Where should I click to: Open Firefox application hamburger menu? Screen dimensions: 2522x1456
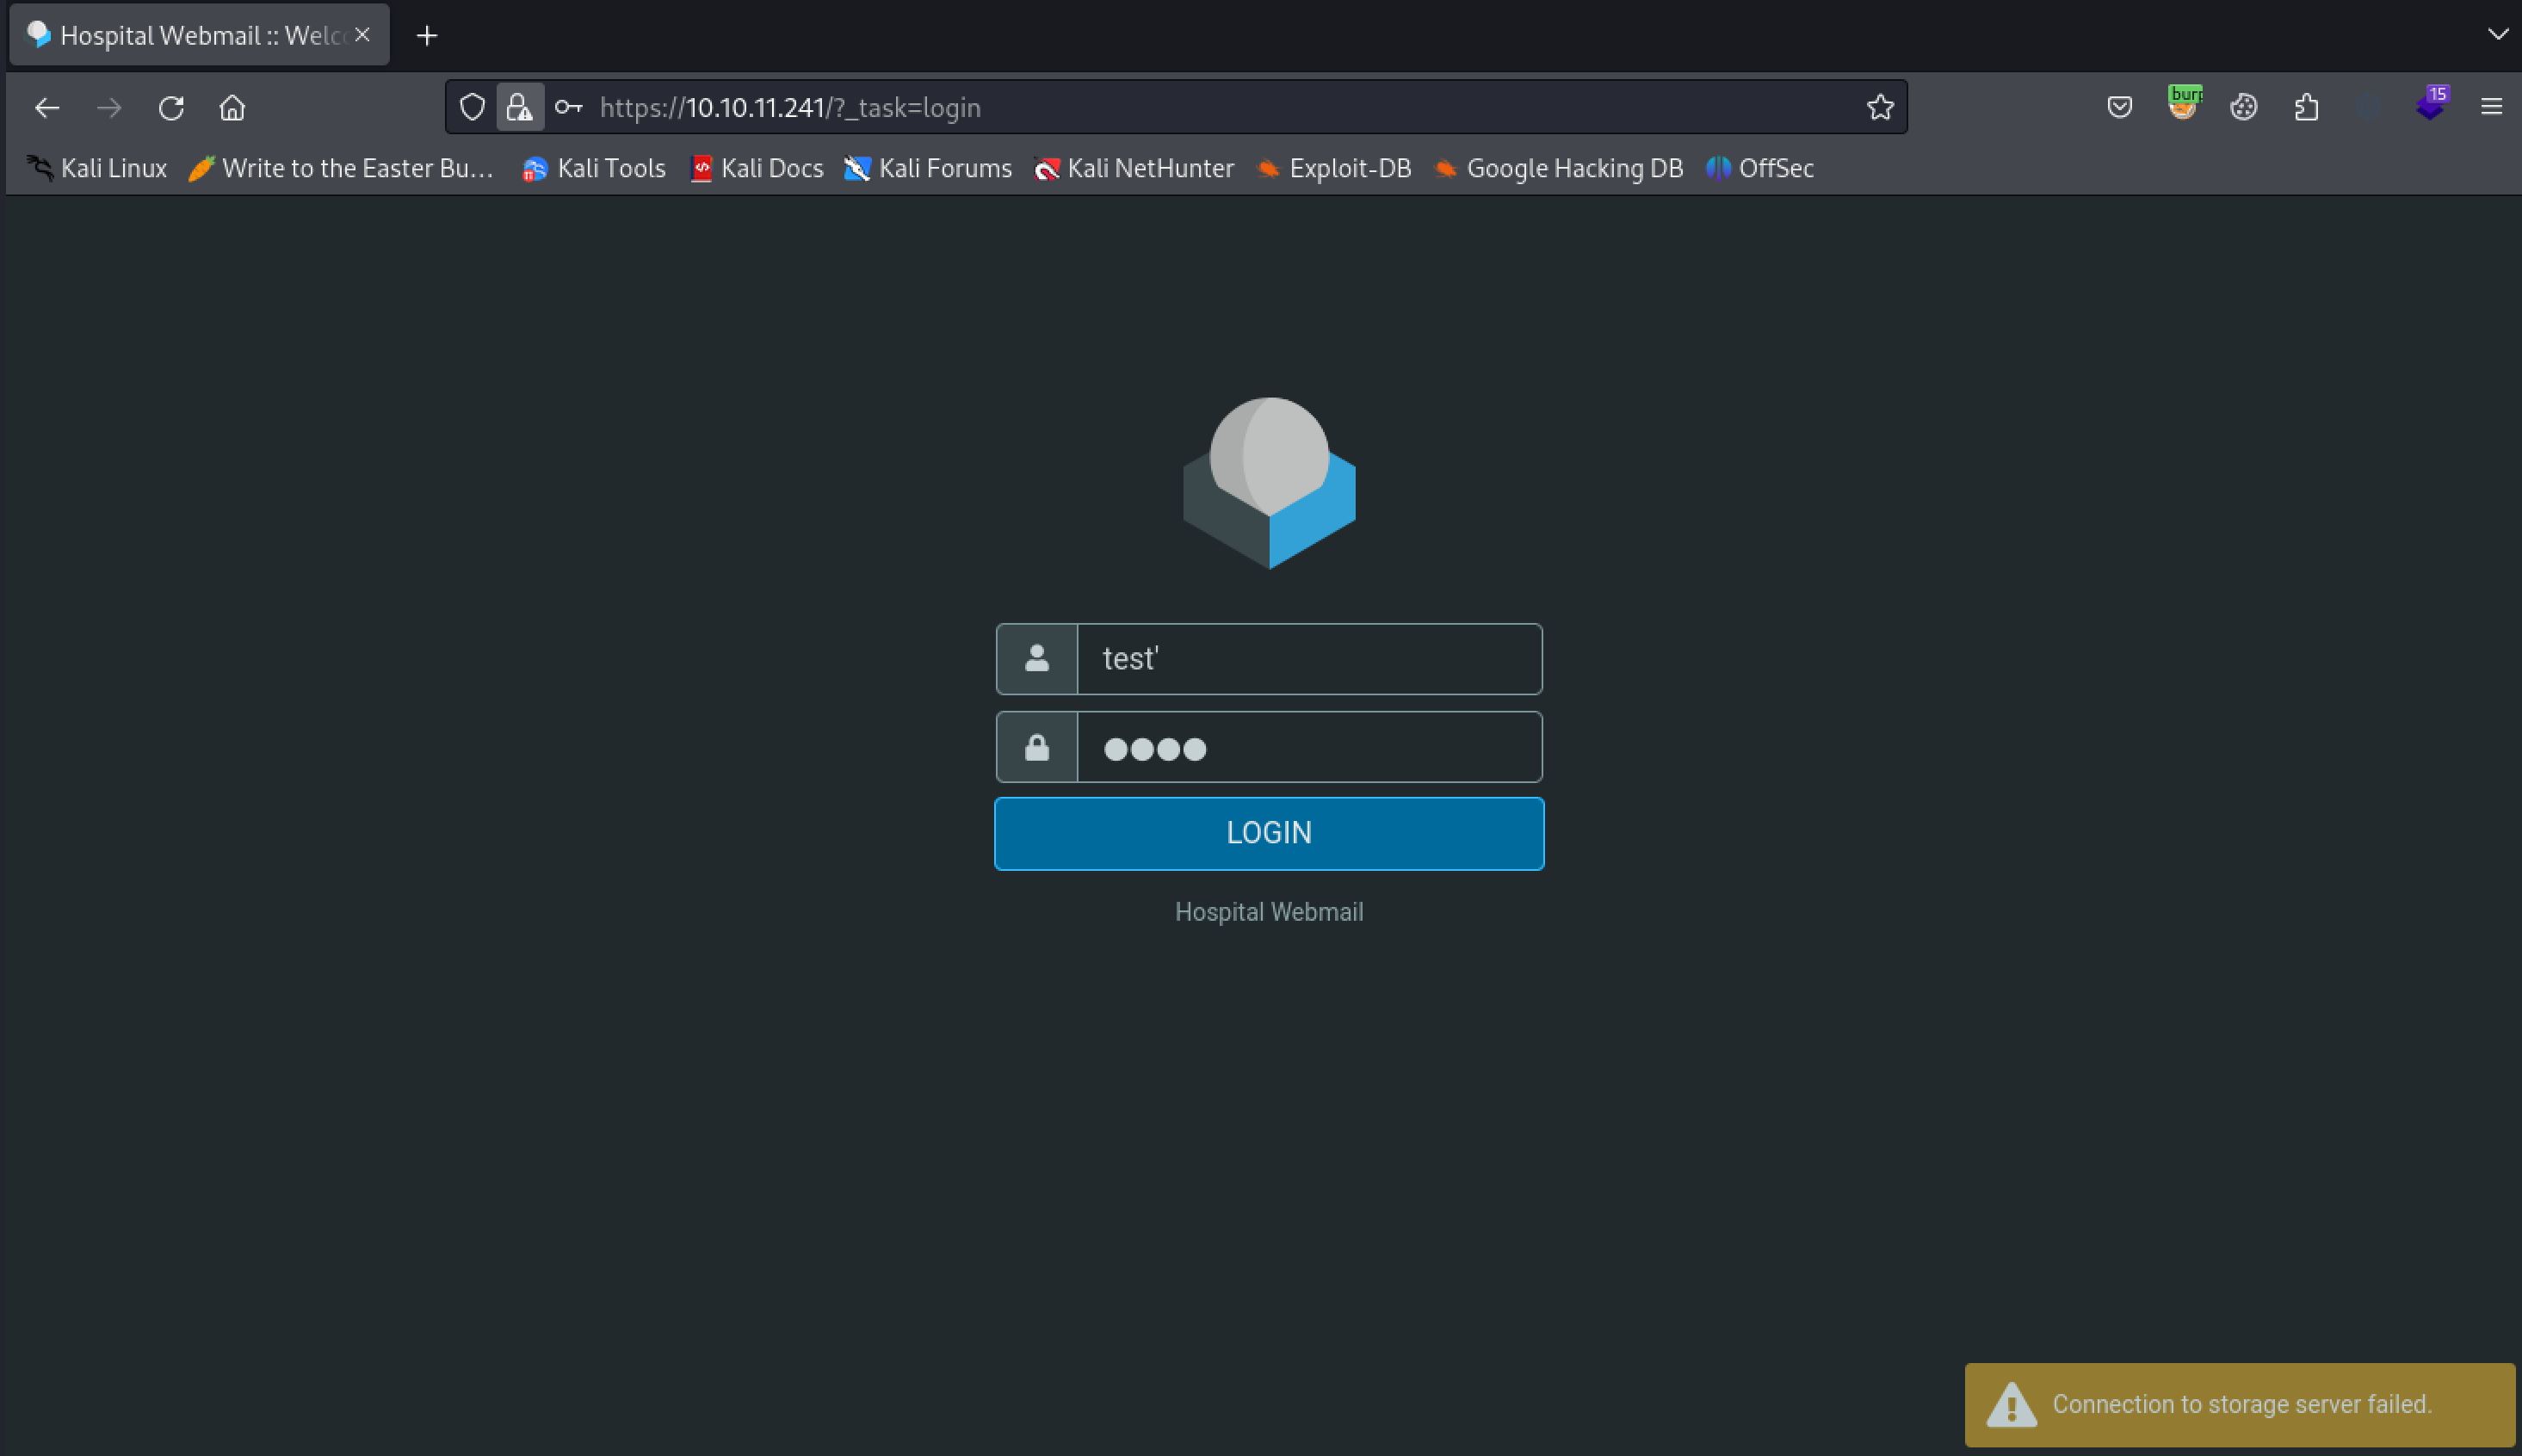click(2491, 108)
